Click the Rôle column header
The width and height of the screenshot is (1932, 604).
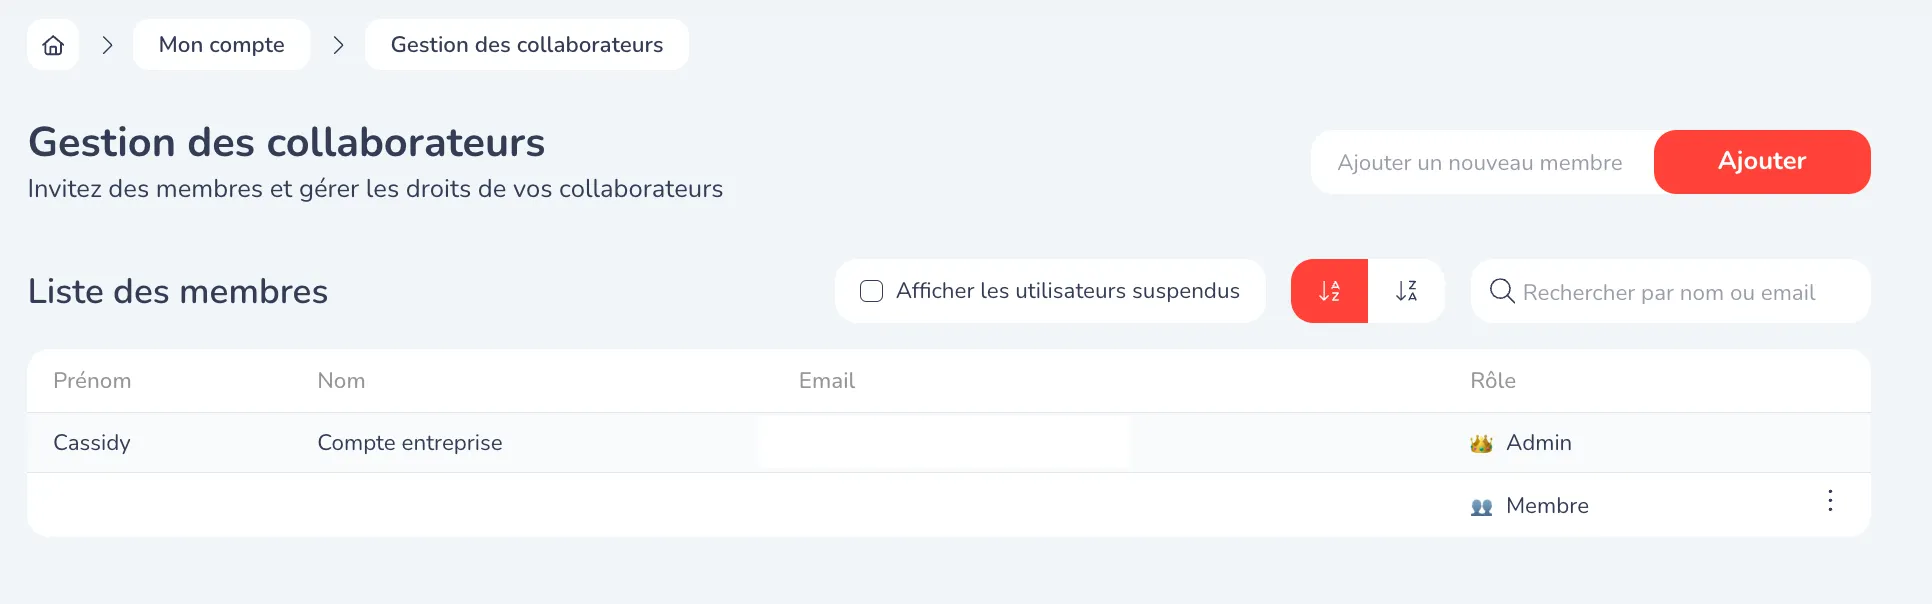(1492, 381)
